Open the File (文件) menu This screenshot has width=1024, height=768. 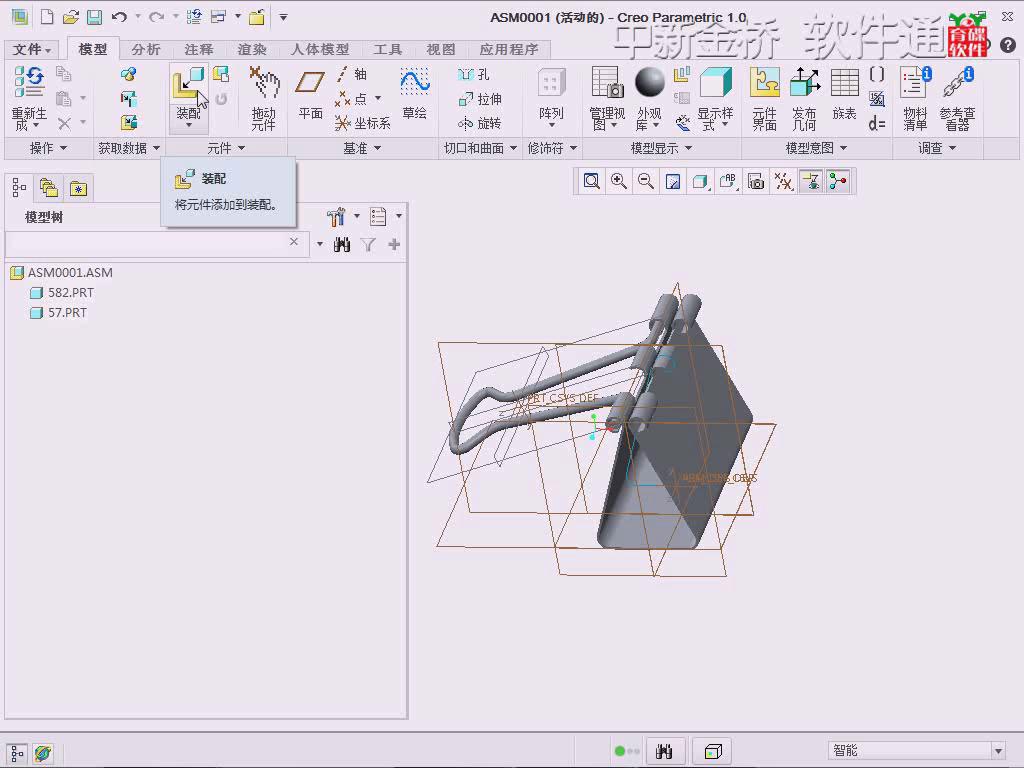coord(31,49)
